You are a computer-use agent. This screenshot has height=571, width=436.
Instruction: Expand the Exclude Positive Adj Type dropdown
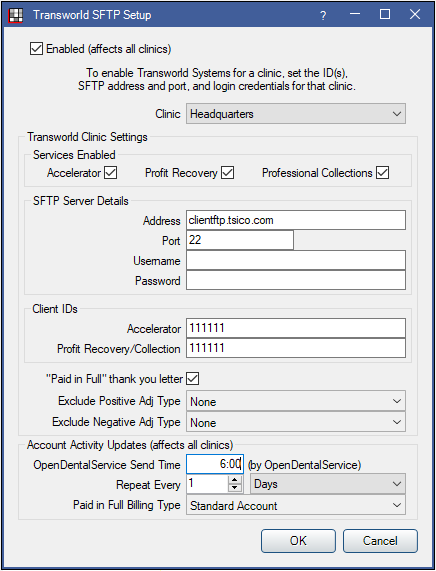pos(296,401)
